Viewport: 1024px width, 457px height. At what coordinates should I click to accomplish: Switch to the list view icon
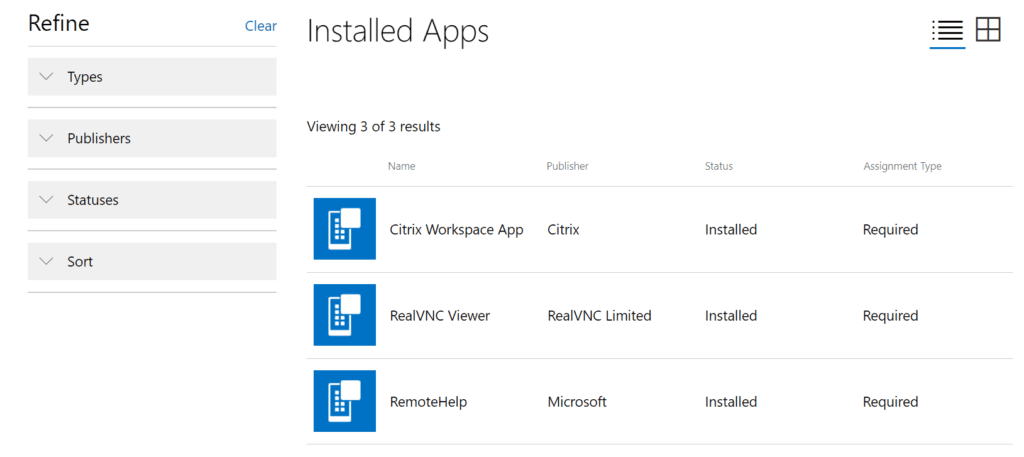948,31
